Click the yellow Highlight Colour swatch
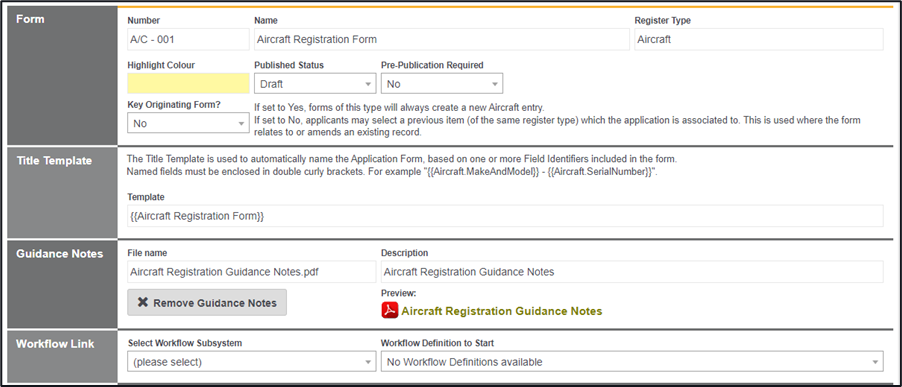 pos(188,84)
